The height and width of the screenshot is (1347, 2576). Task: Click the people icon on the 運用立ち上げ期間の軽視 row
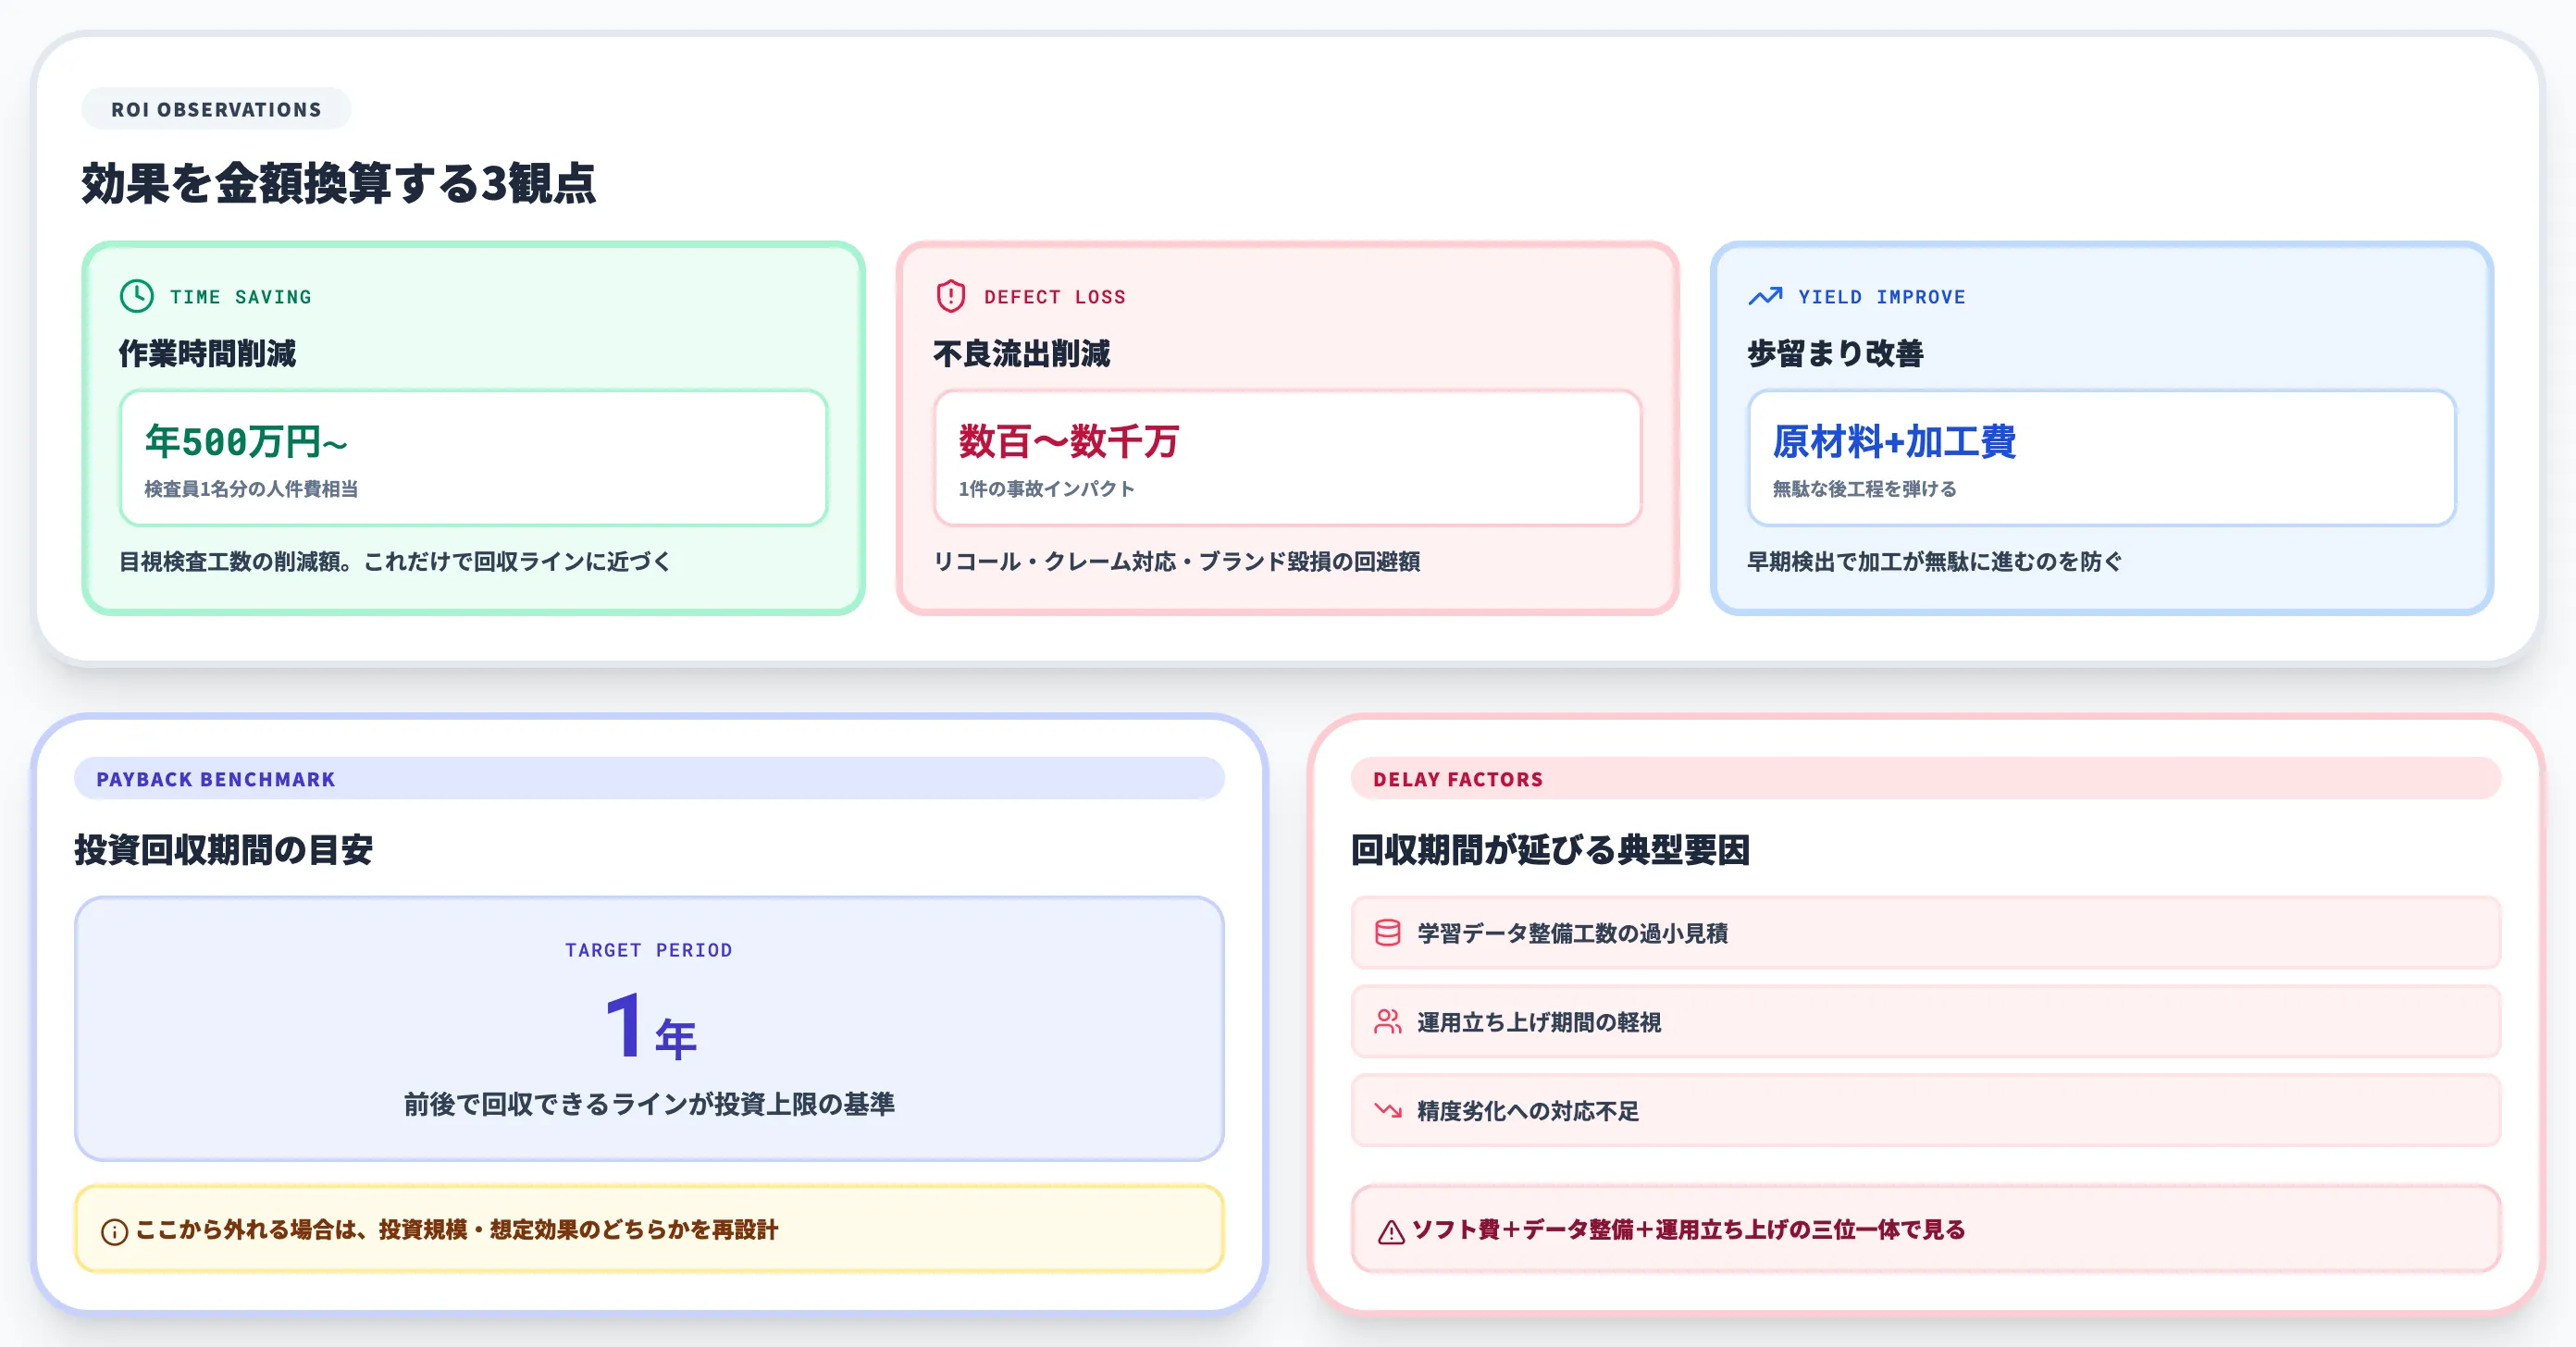point(1386,1022)
